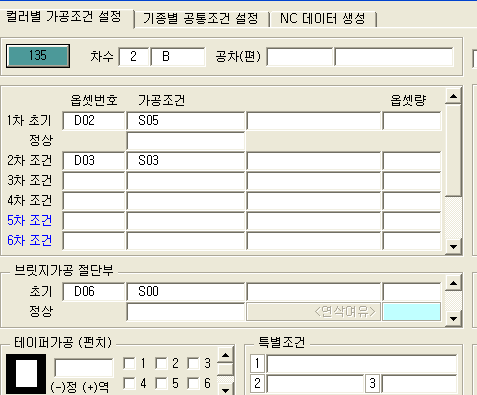The width and height of the screenshot is (477, 395).
Task: Click the teal 135 color button
Action: pos(38,56)
